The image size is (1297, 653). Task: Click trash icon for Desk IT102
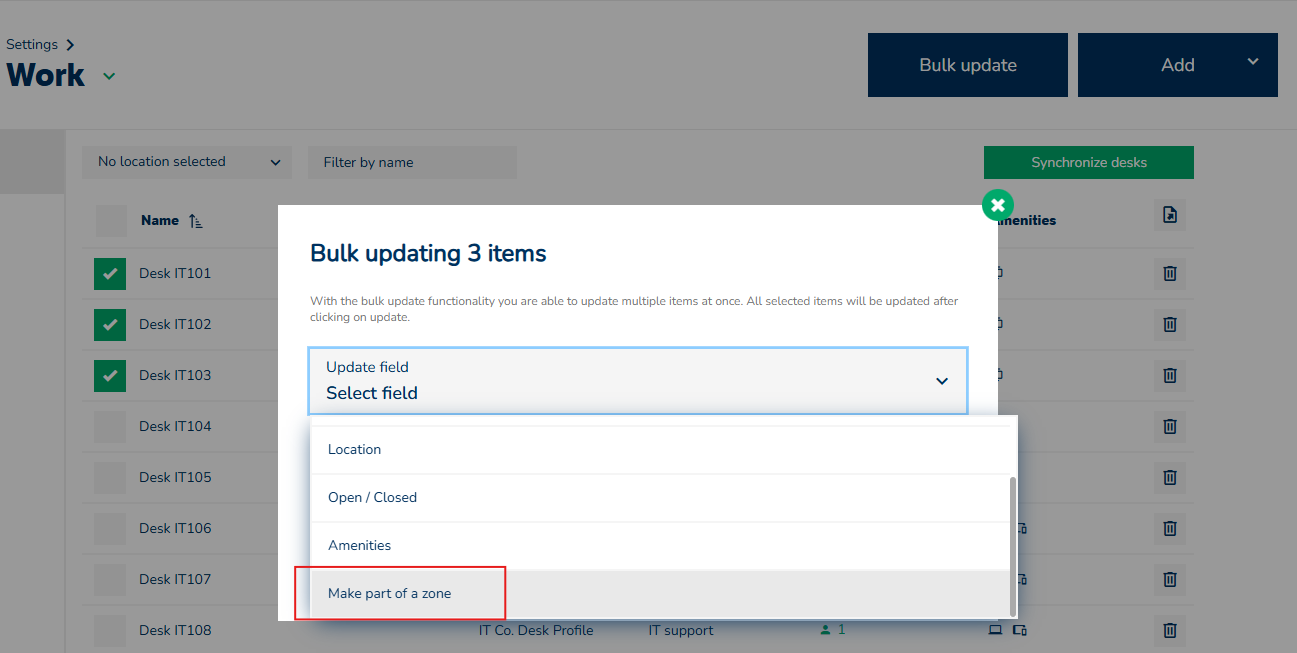[x=1169, y=324]
